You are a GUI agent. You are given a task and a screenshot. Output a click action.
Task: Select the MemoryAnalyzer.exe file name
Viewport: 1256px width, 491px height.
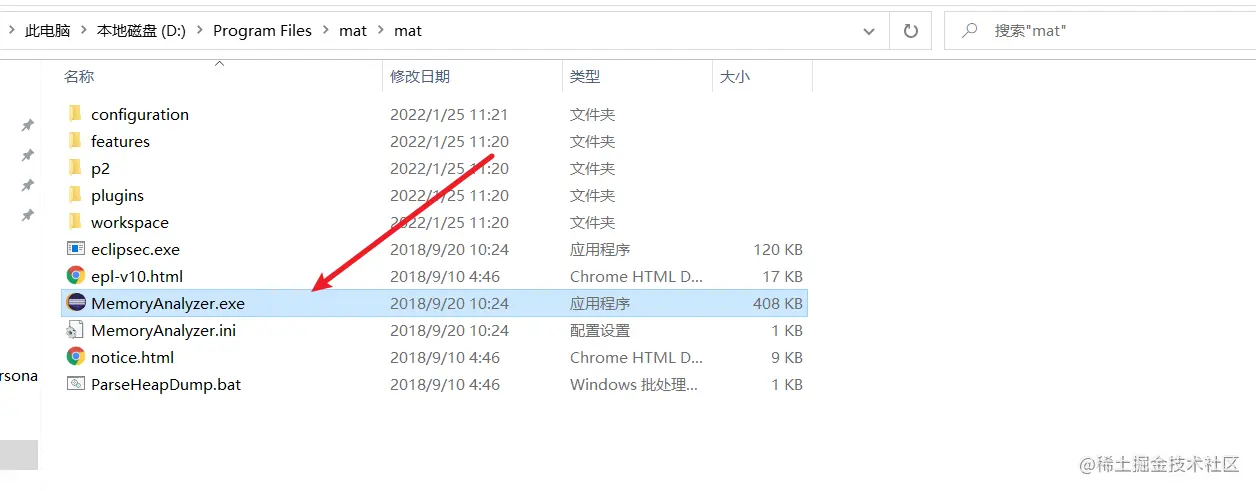tap(168, 303)
